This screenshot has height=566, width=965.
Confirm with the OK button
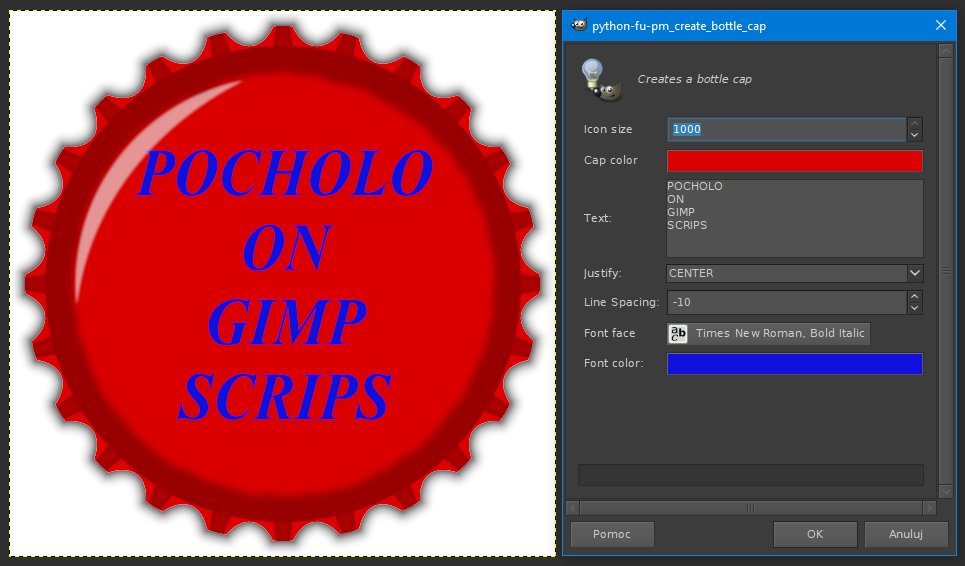coord(815,534)
